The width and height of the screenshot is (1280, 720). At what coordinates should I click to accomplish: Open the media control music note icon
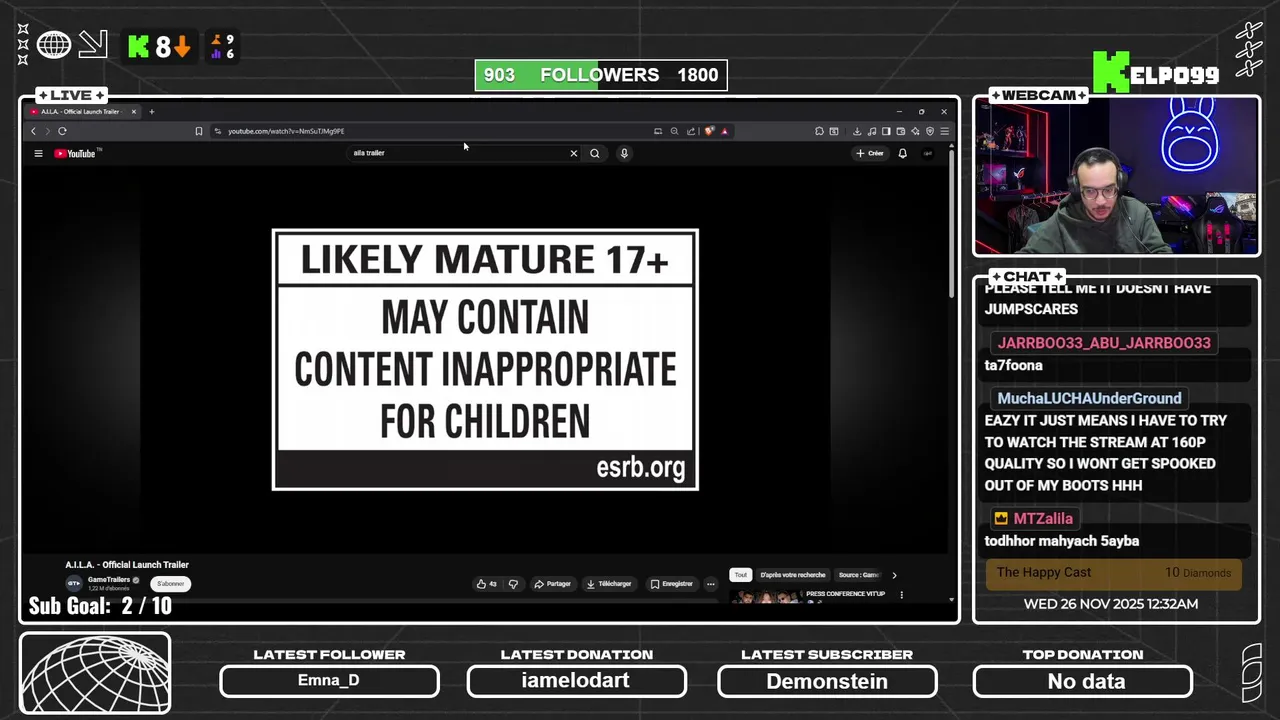872,131
